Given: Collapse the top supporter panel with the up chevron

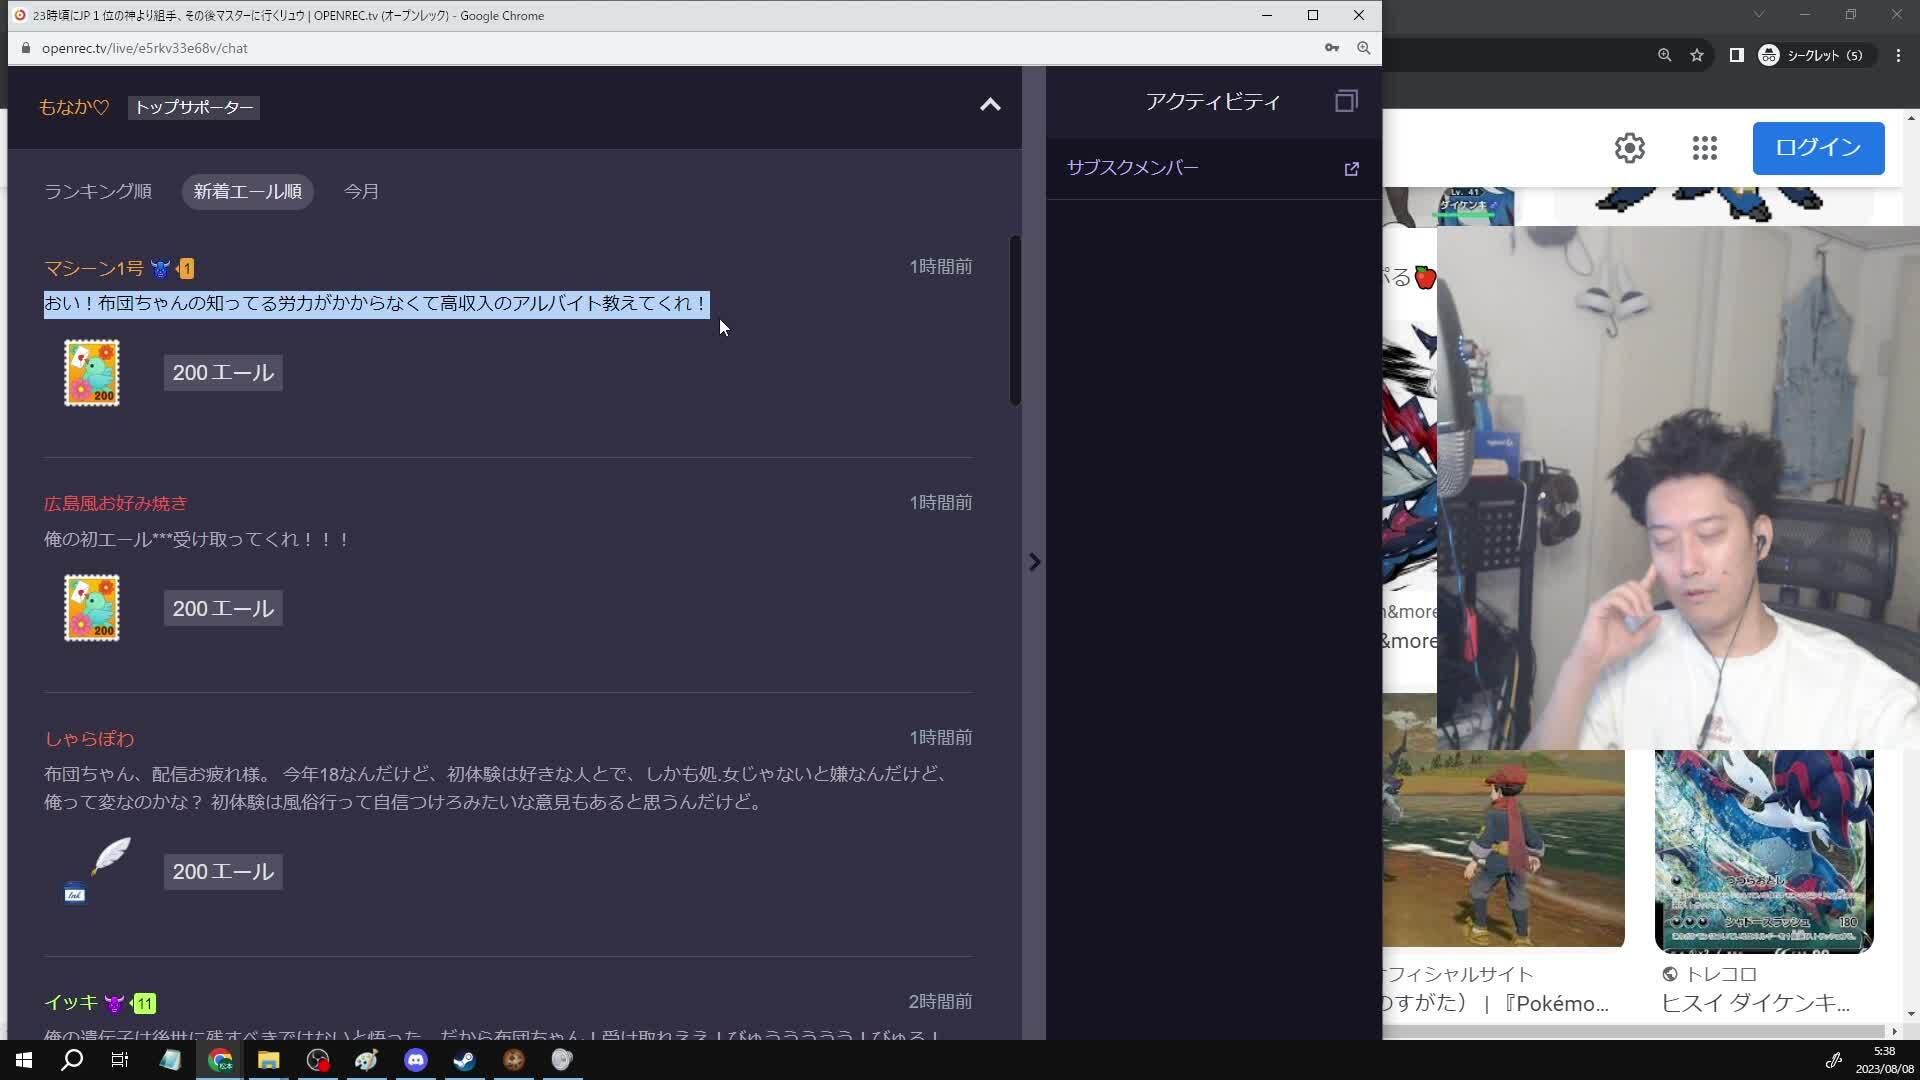Looking at the screenshot, I should coord(990,105).
